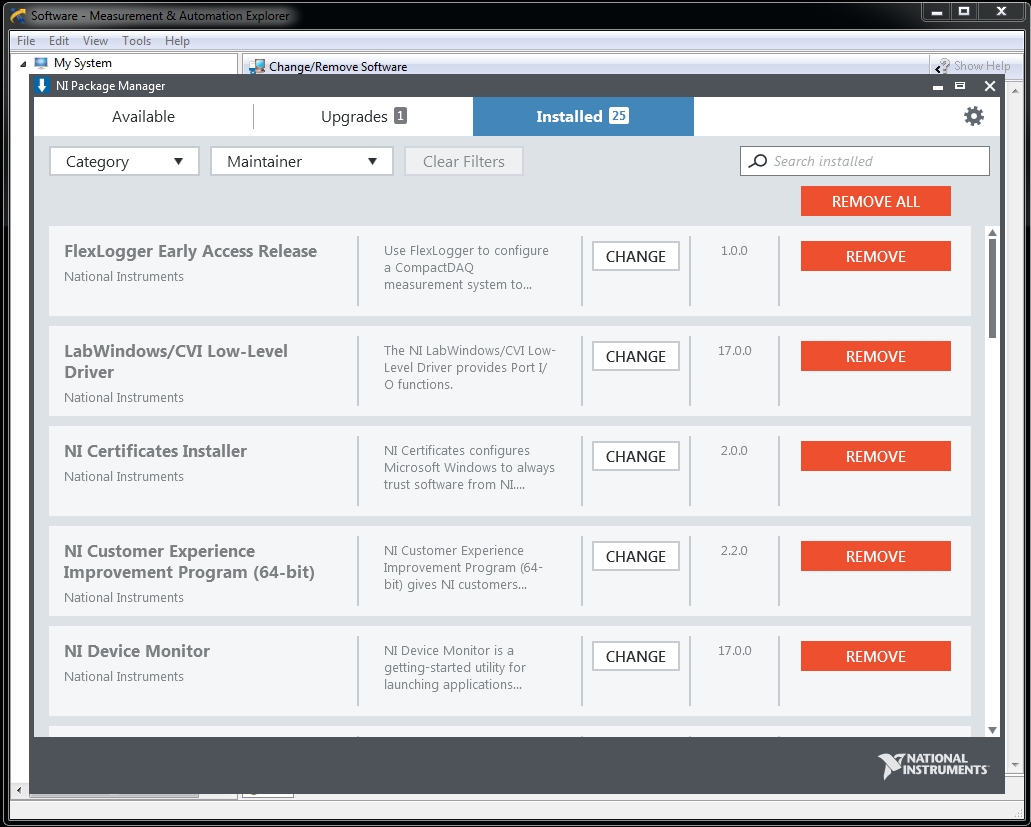
Task: Open the Edit menu
Action: point(59,41)
